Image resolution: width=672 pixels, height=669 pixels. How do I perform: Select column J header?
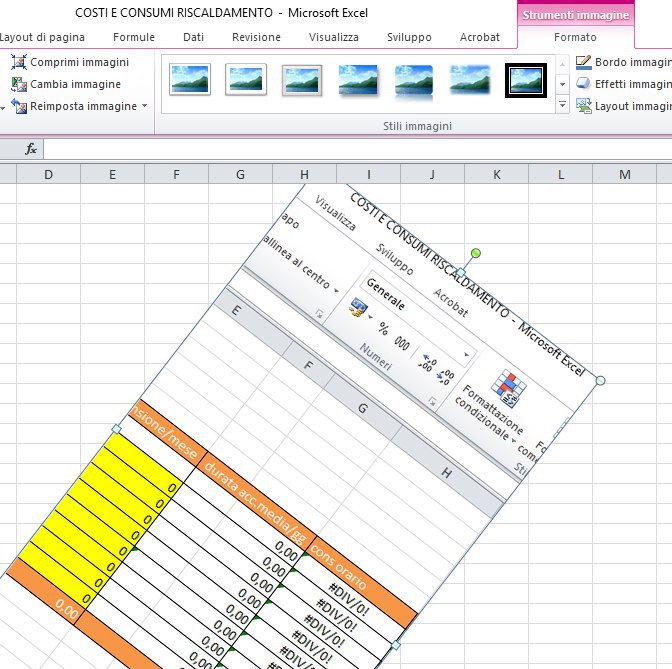pos(432,175)
